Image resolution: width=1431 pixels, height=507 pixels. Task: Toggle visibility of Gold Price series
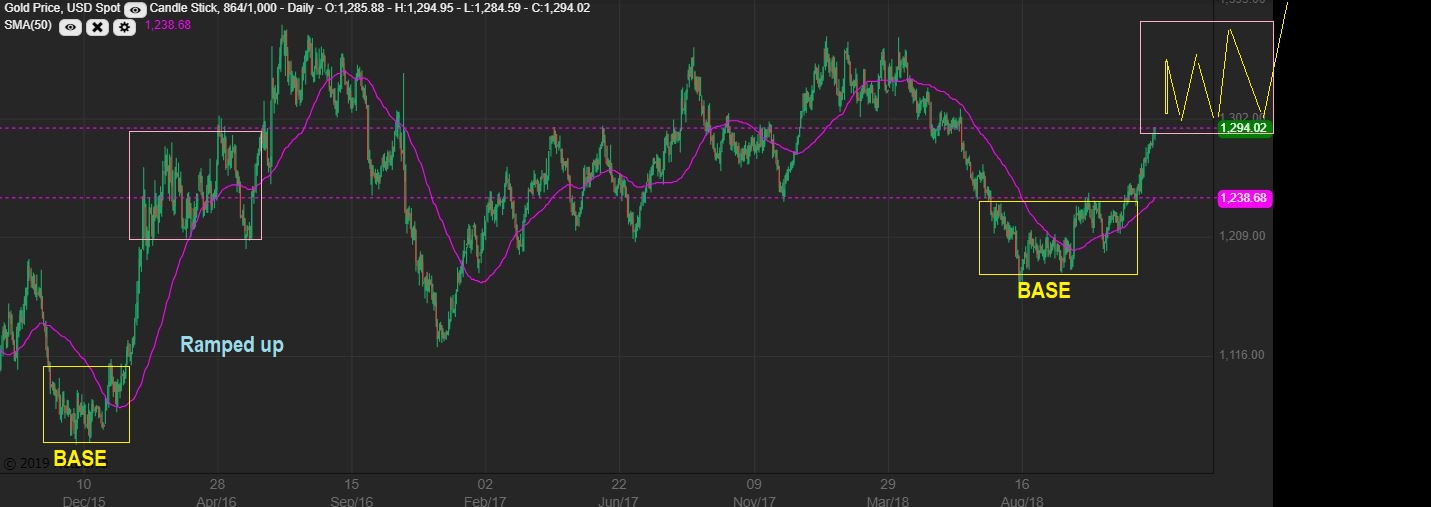pos(135,9)
